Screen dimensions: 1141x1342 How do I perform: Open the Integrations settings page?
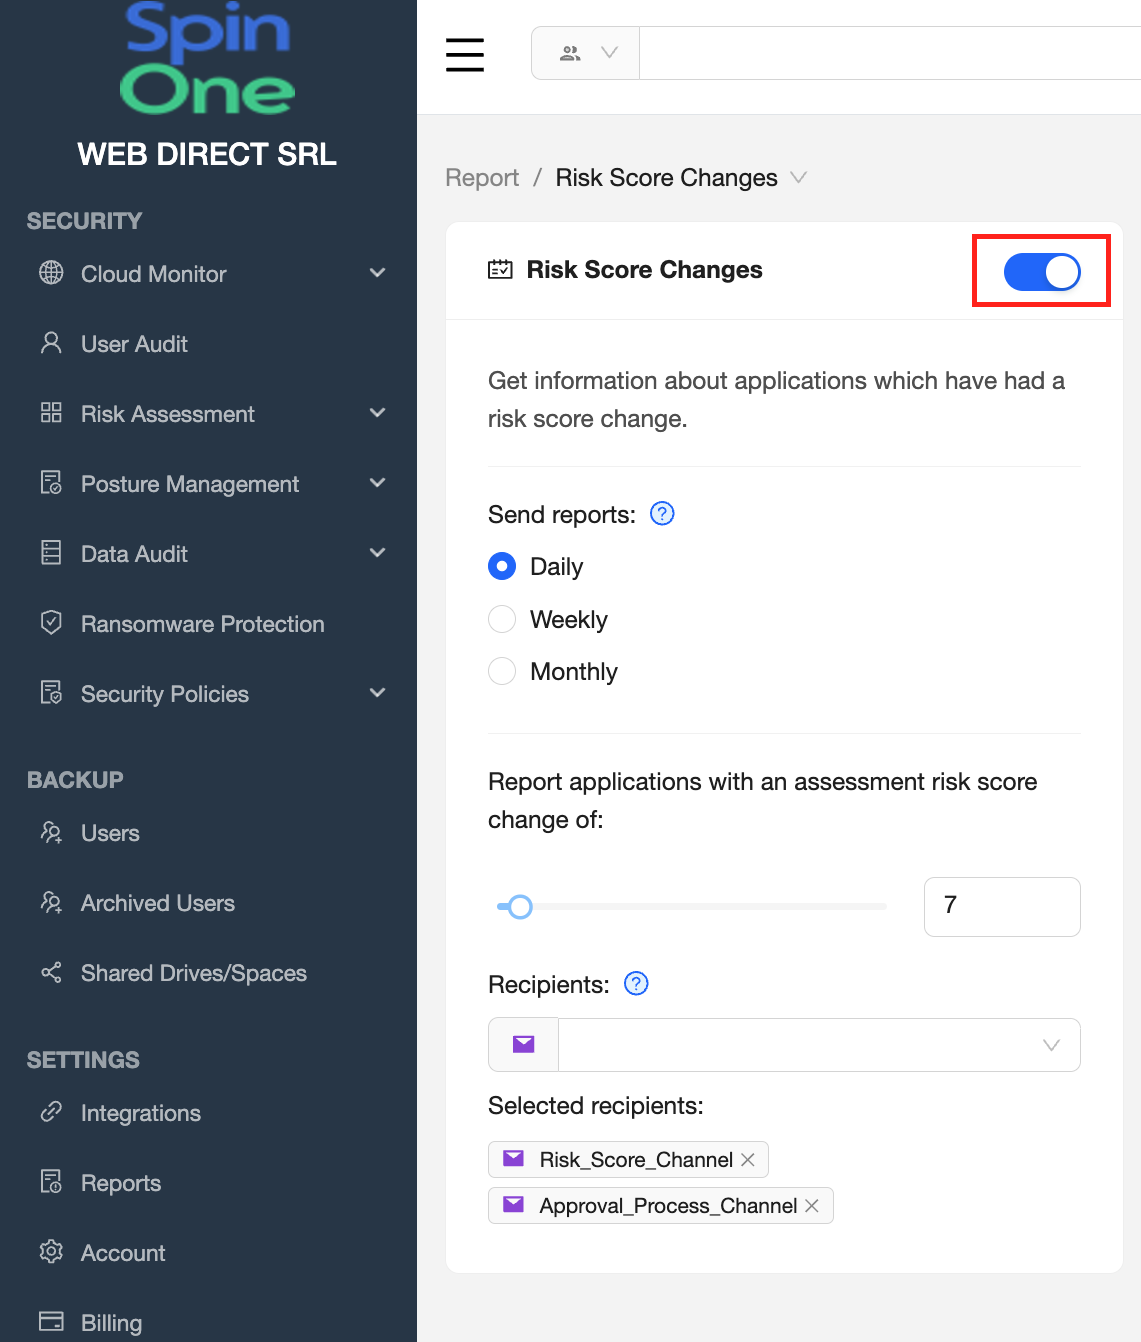pos(140,1113)
